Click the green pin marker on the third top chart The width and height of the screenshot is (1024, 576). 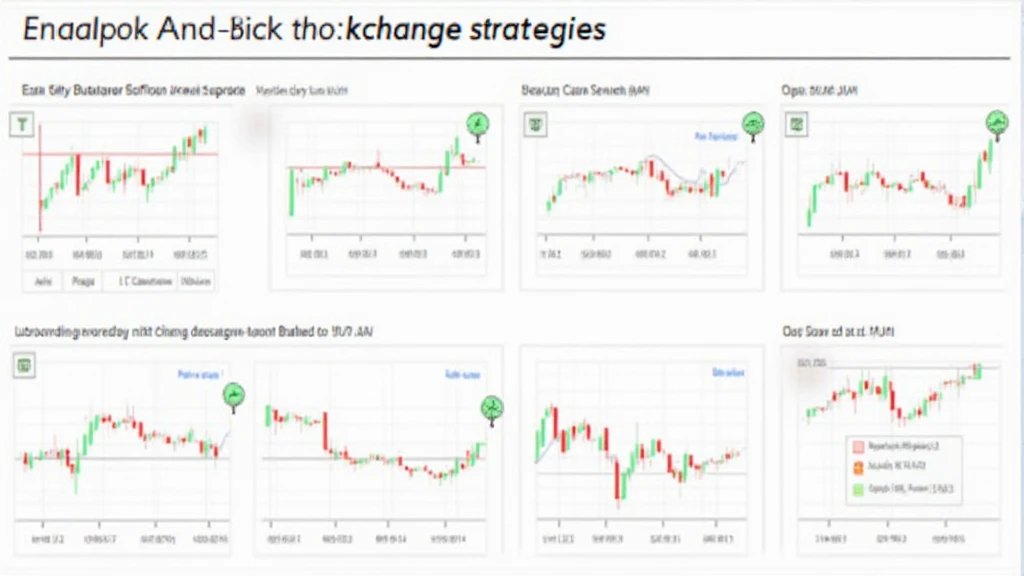coord(754,126)
